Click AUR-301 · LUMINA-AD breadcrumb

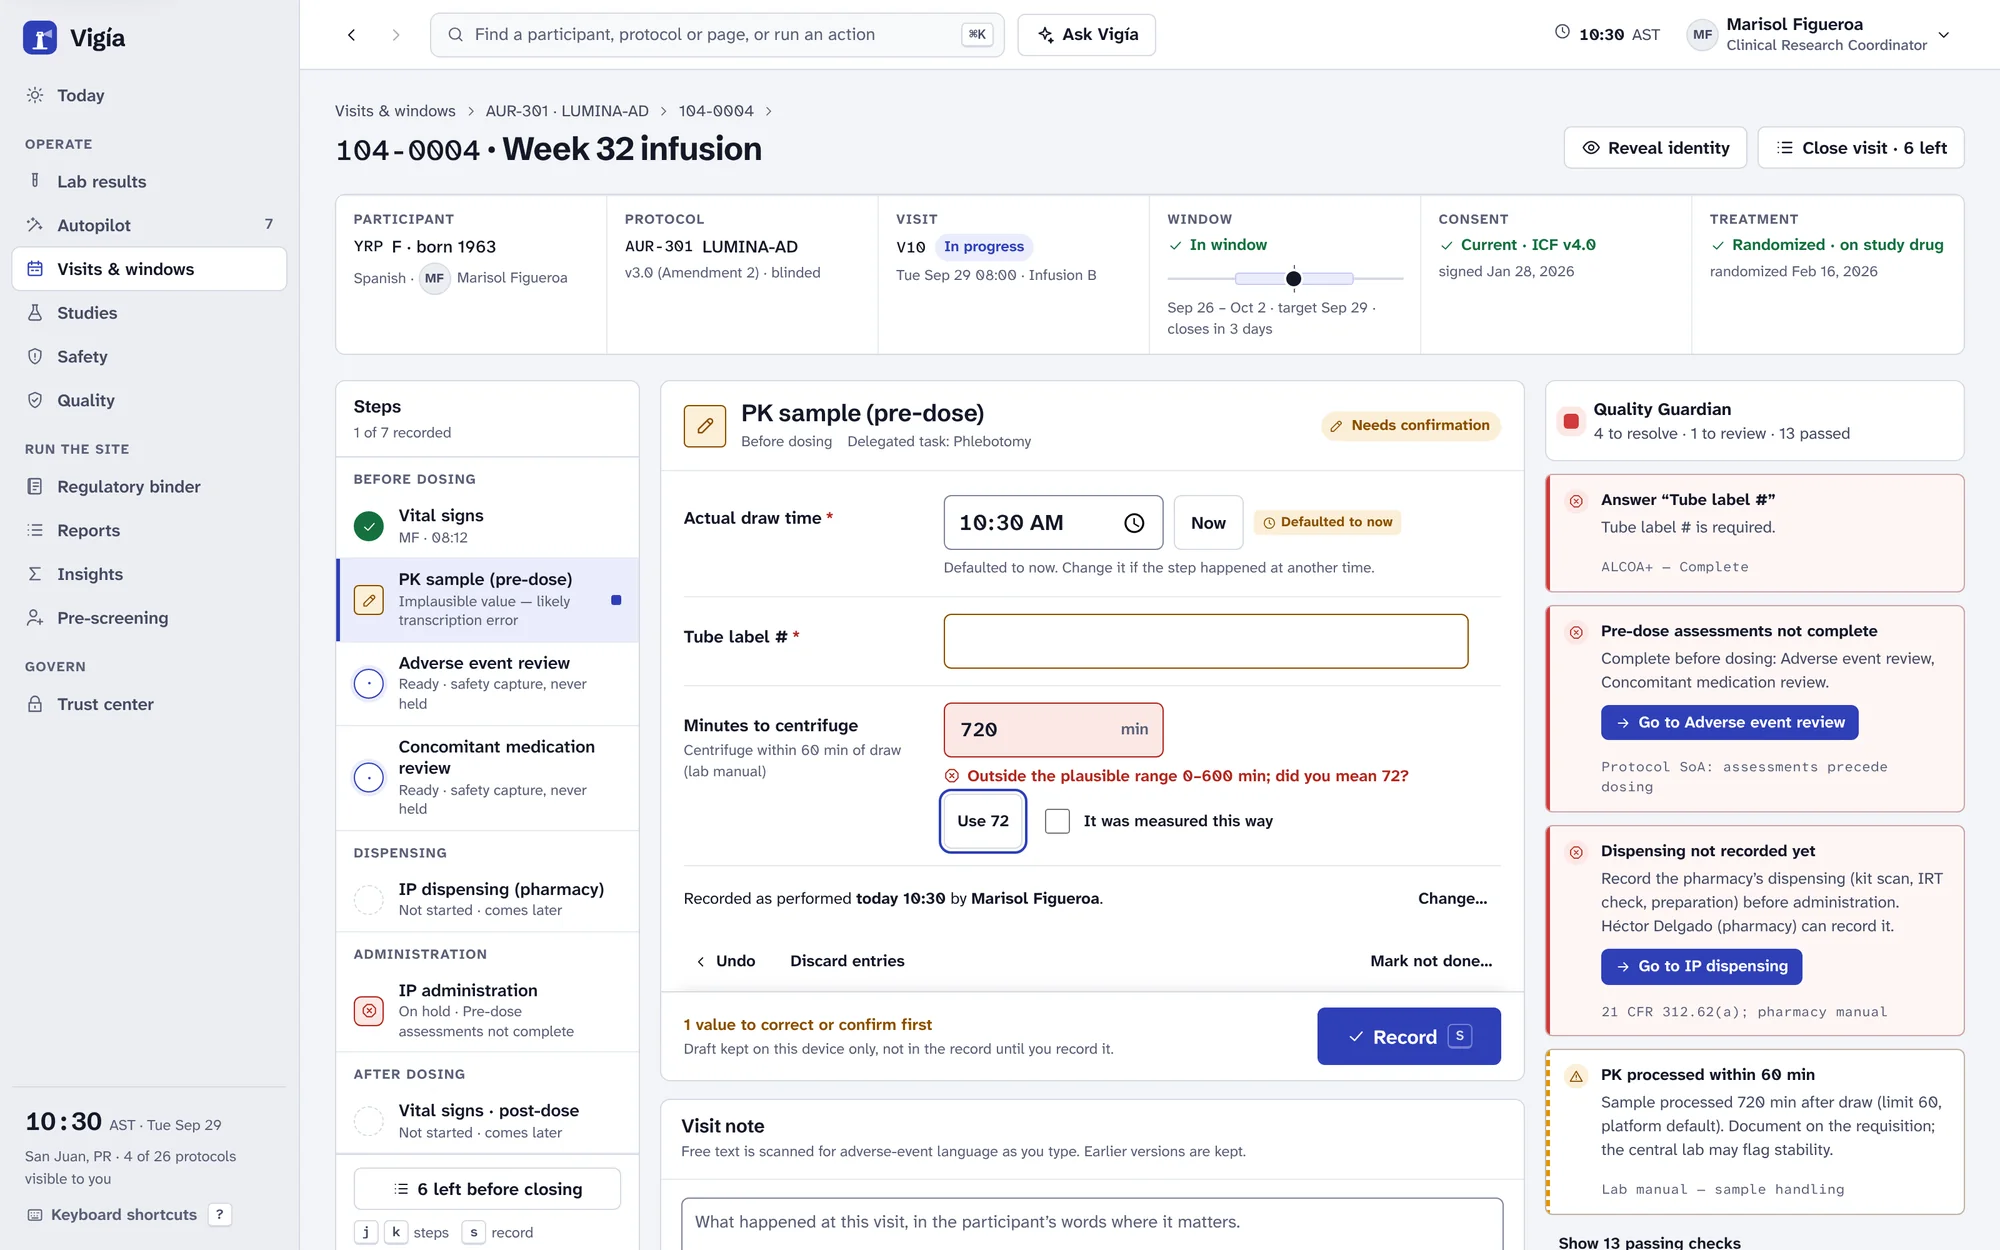point(567,111)
